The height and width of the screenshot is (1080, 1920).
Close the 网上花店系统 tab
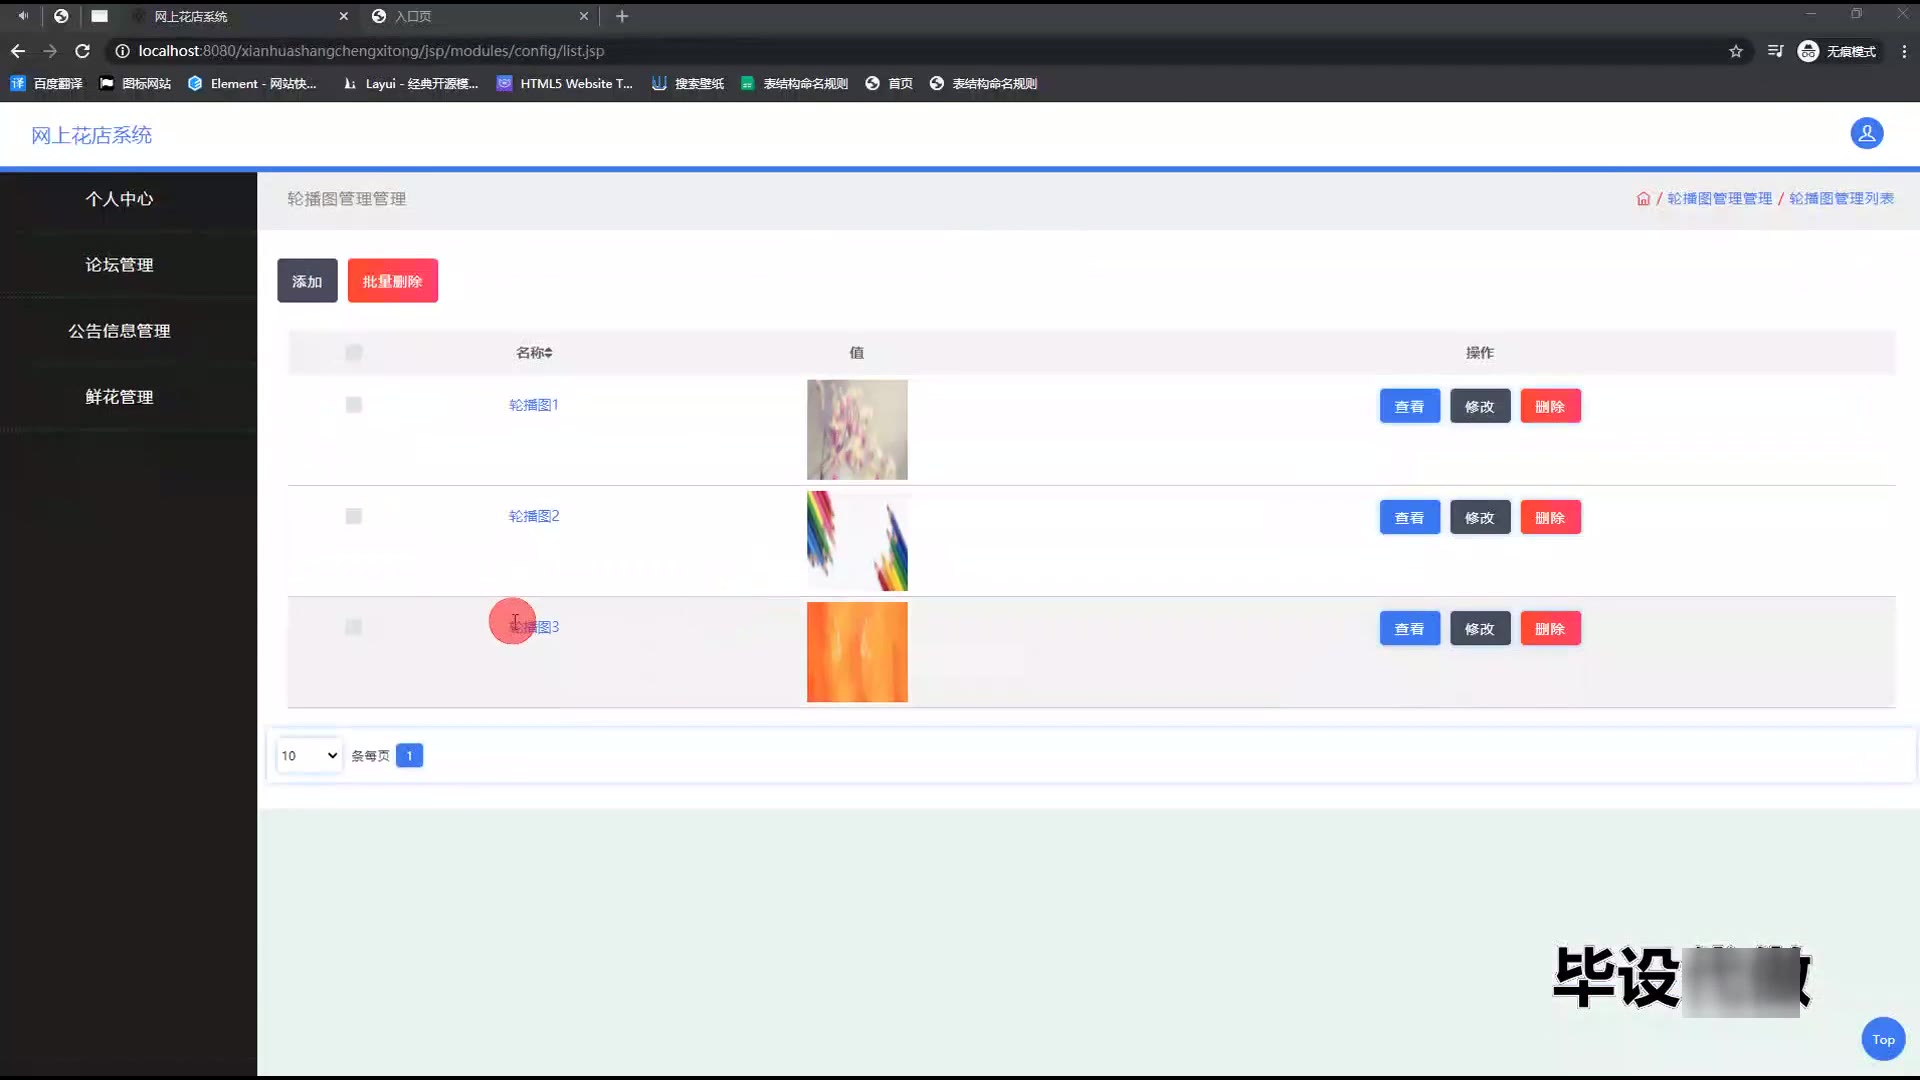[343, 16]
